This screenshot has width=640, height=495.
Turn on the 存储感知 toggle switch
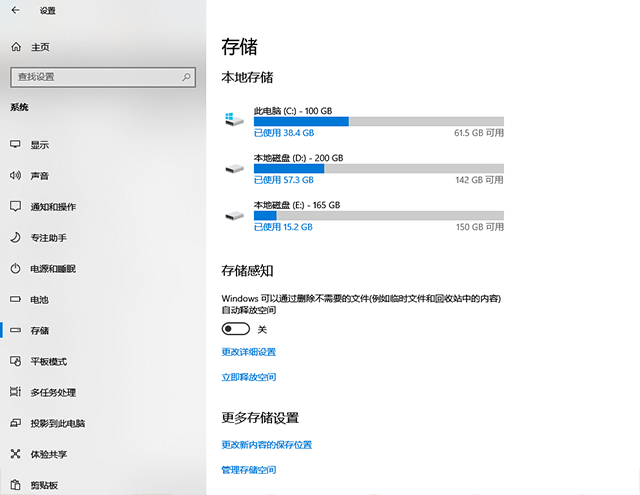[236, 329]
